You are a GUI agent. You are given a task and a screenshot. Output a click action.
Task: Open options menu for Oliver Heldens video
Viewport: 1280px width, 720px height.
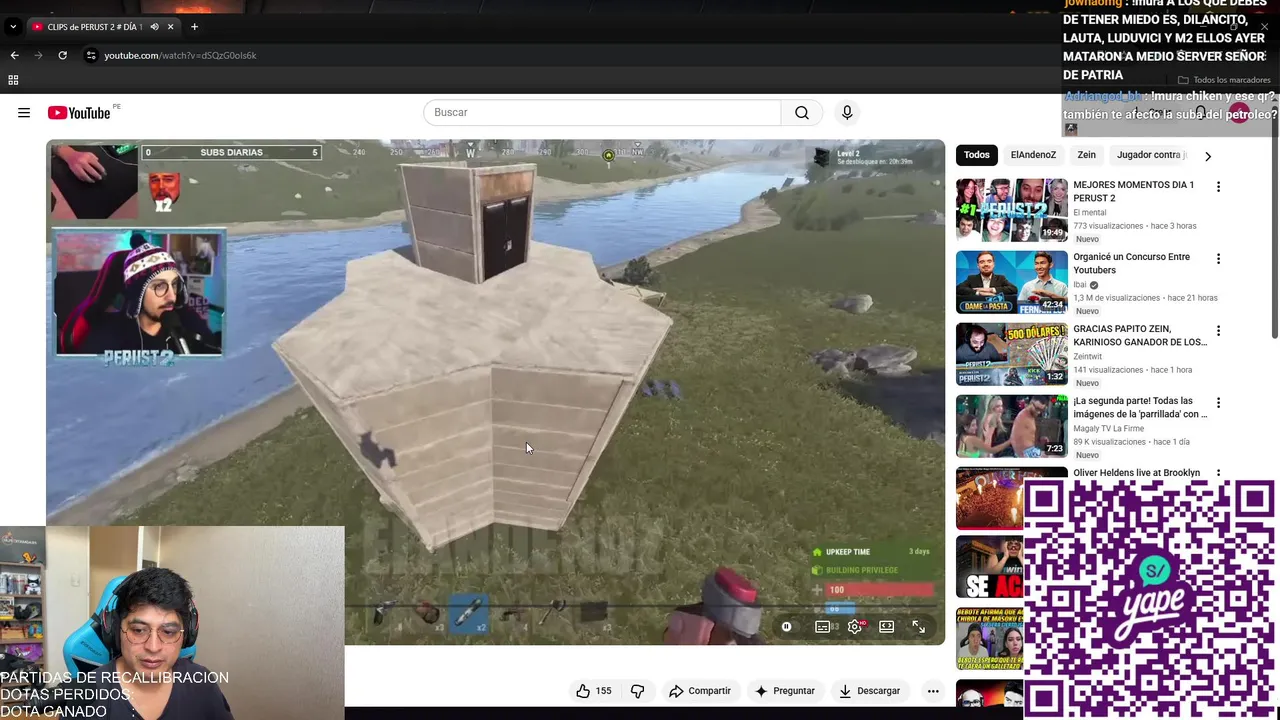[1218, 473]
